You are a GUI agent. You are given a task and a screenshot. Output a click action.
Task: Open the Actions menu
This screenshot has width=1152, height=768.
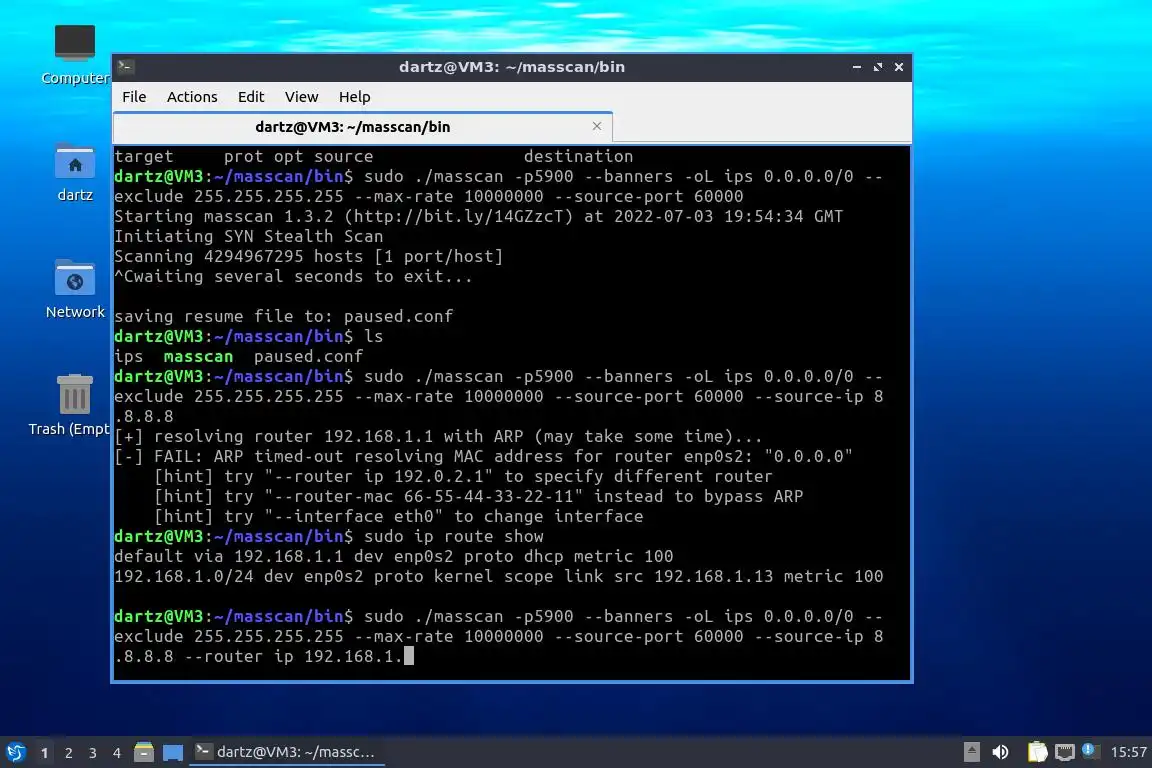click(192, 97)
